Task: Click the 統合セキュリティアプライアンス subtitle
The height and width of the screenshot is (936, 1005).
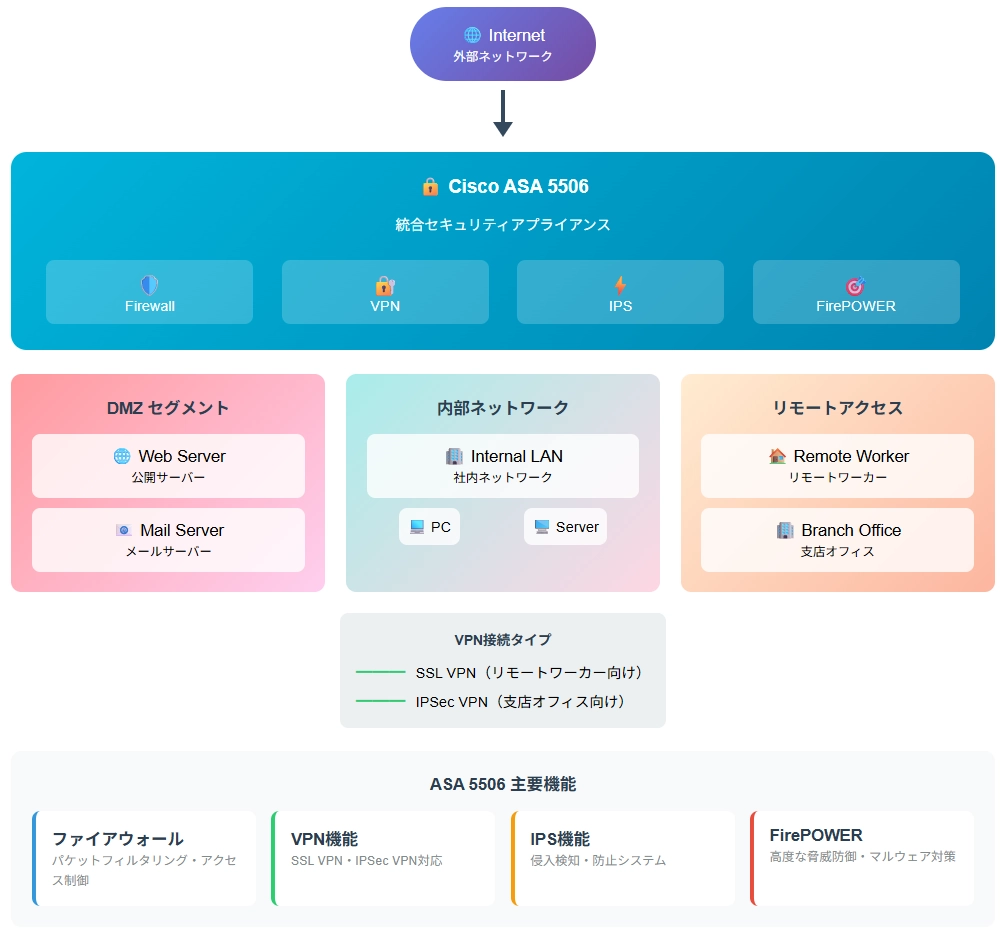Action: (503, 225)
